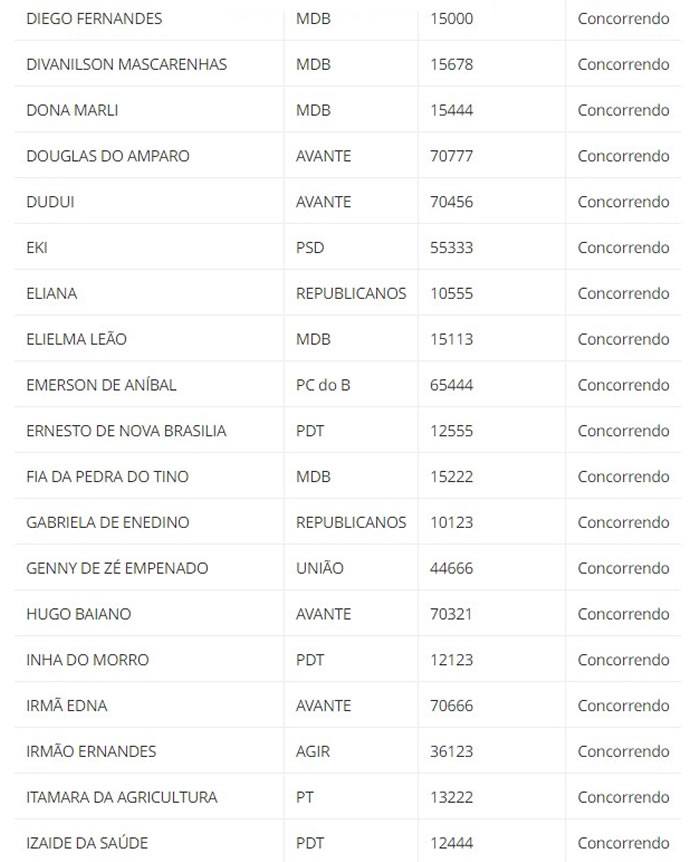Click AGIR party for IRMÃO ERNANDES

coord(313,751)
